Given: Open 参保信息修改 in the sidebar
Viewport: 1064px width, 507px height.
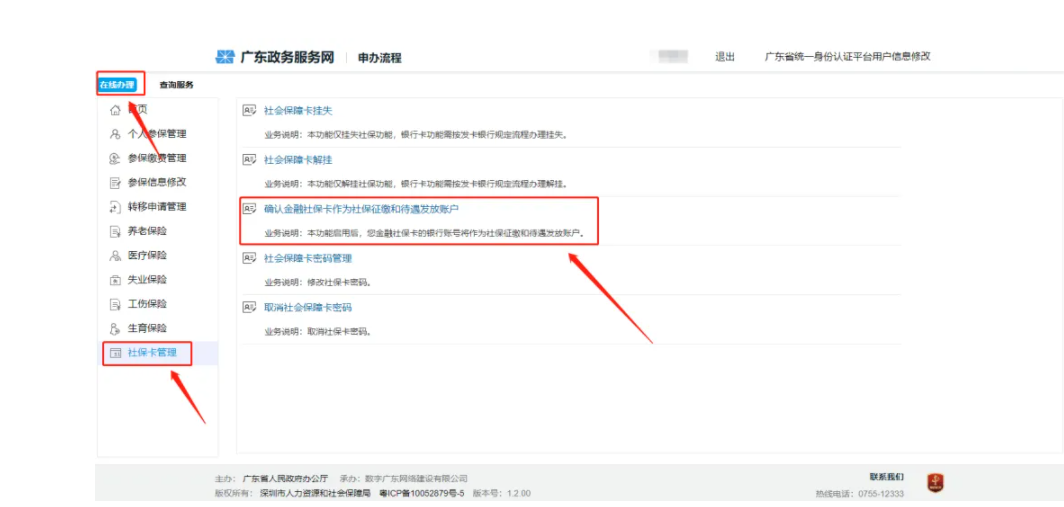Looking at the screenshot, I should (x=157, y=182).
